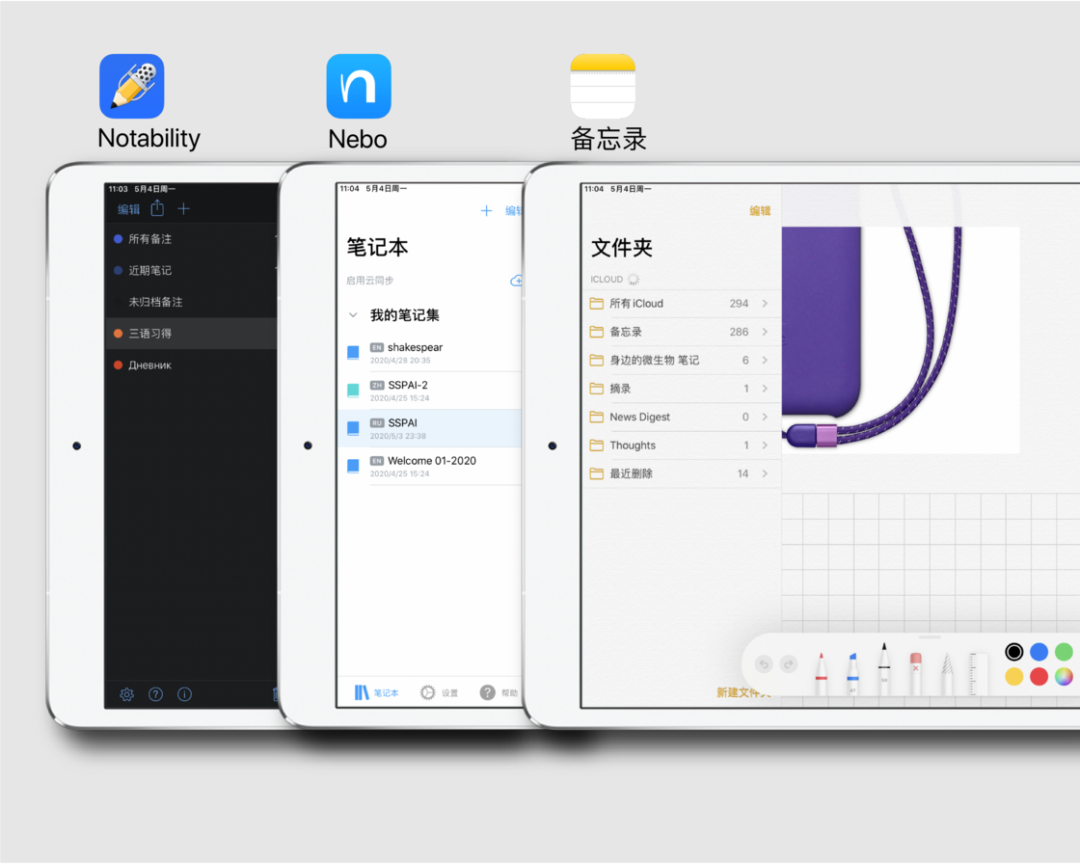Open the multicolor picker wheel
1080x864 pixels.
pyautogui.click(x=1063, y=677)
